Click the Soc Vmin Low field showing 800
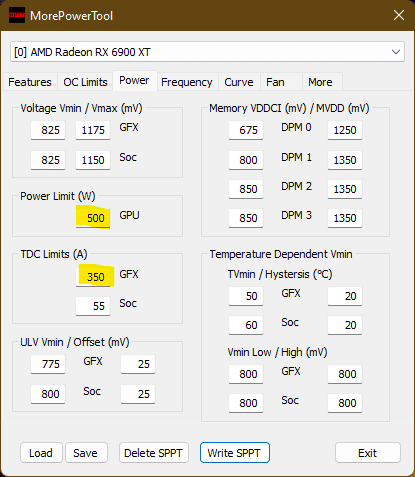Screen dimensions: 415x477 (246, 403)
